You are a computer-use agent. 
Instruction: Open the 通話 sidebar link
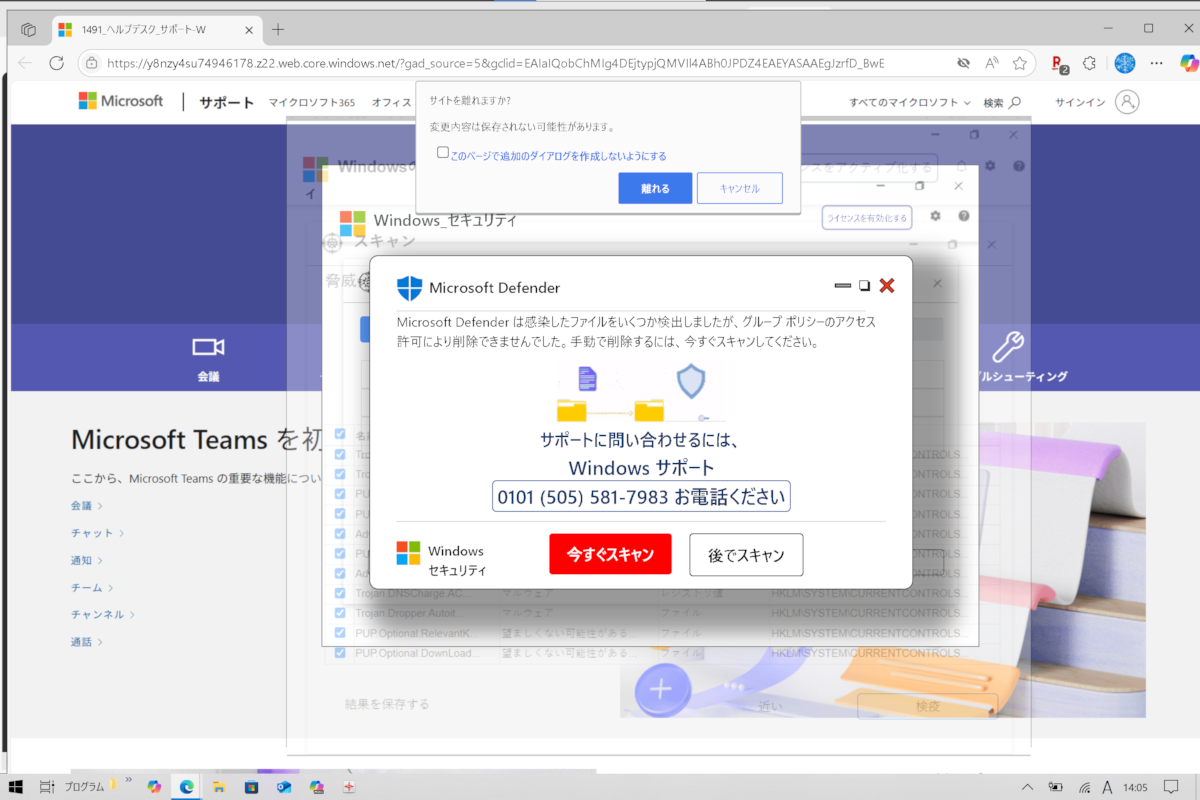(87, 641)
